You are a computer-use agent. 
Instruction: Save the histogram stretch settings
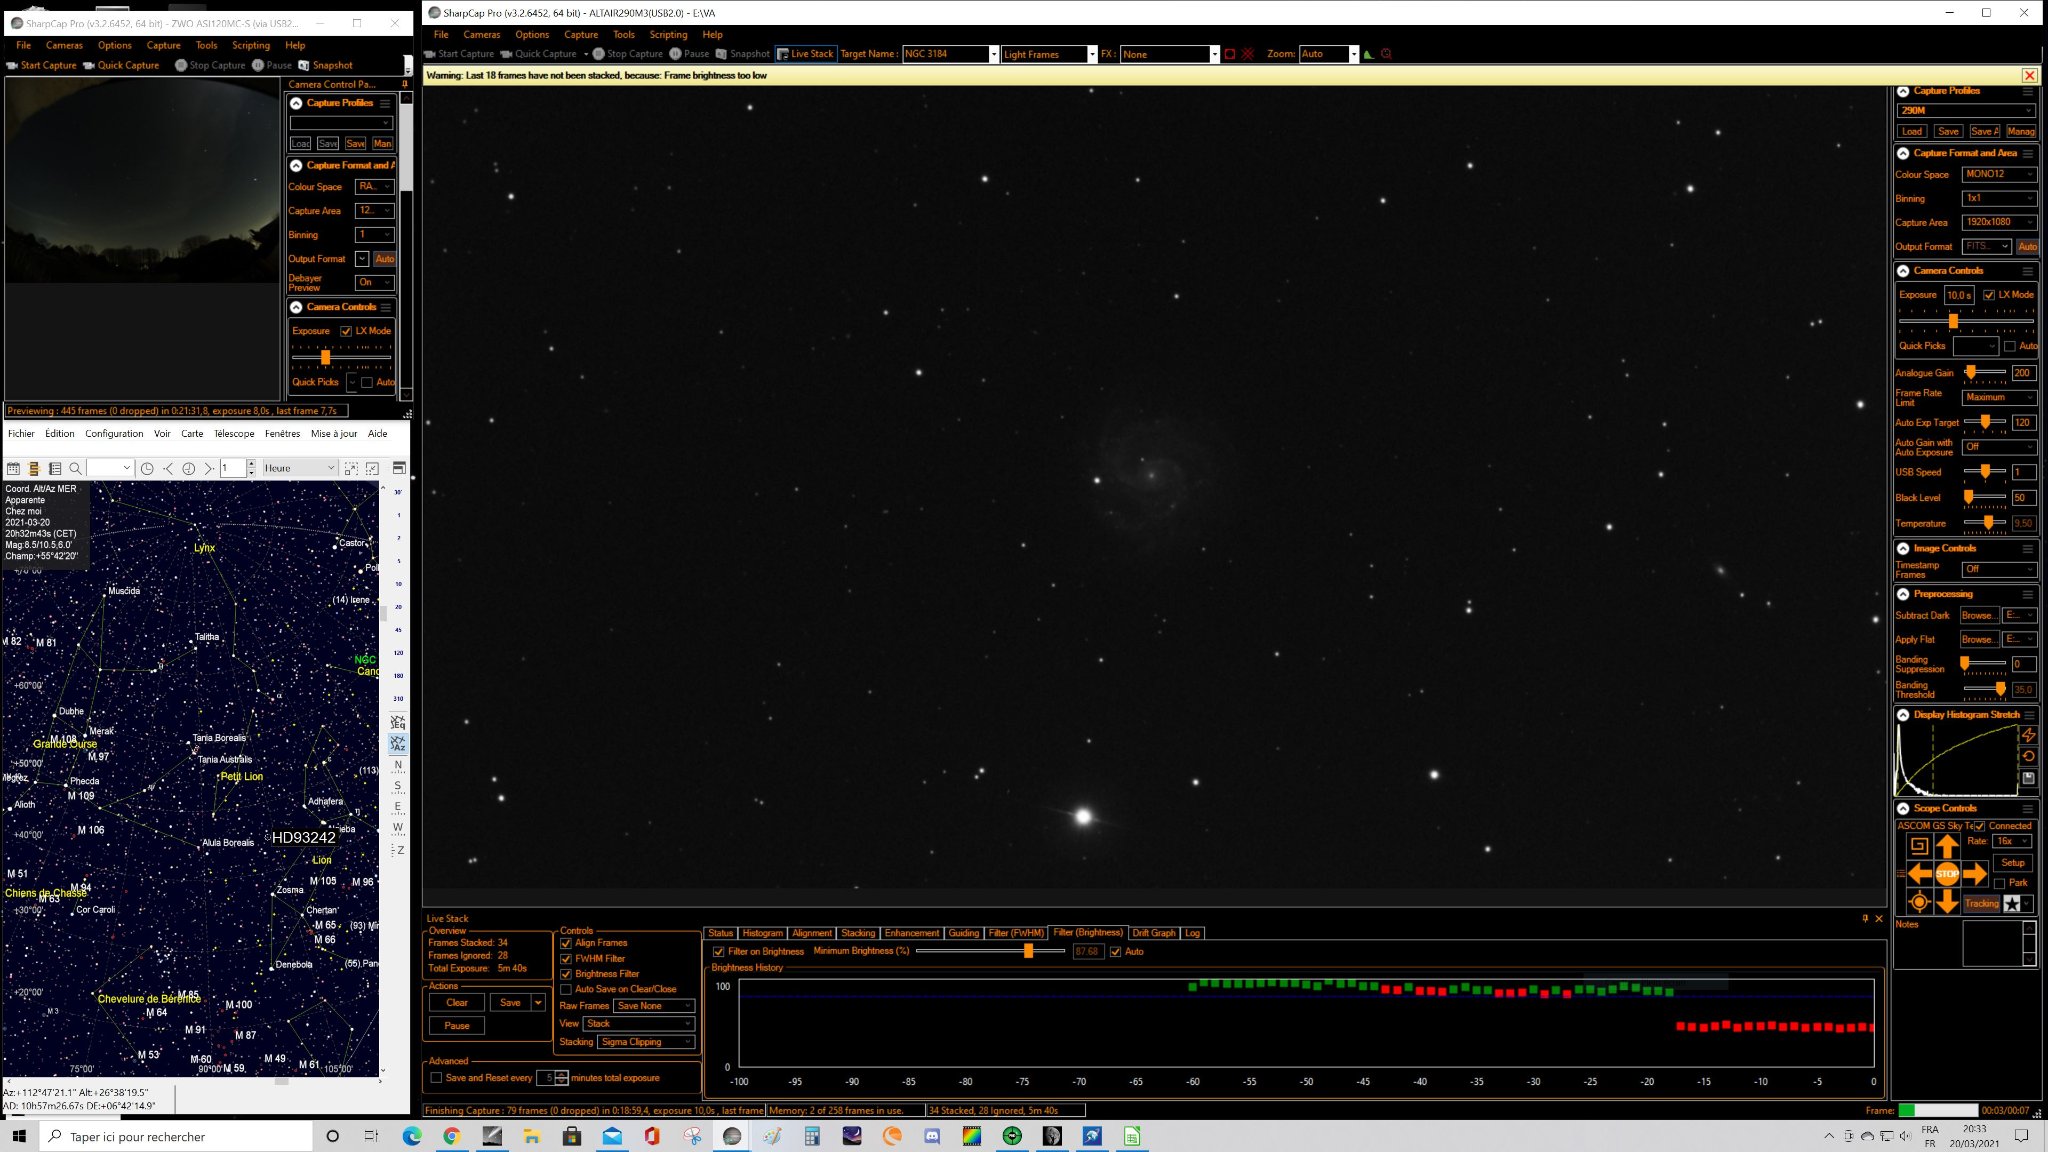(2029, 778)
